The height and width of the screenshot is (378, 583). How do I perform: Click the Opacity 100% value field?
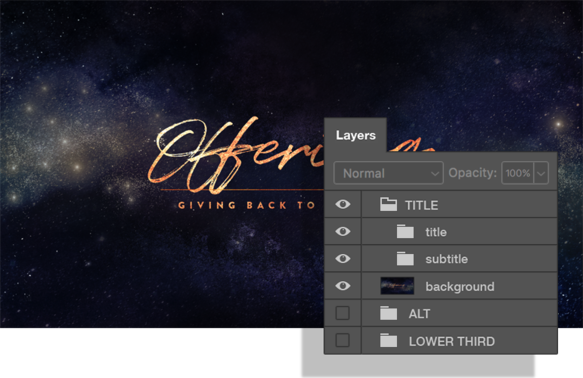[518, 173]
